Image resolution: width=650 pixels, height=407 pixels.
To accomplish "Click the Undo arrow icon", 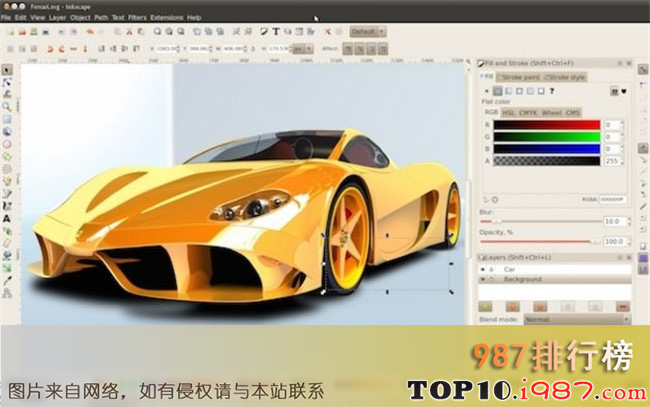I will 90,31.
